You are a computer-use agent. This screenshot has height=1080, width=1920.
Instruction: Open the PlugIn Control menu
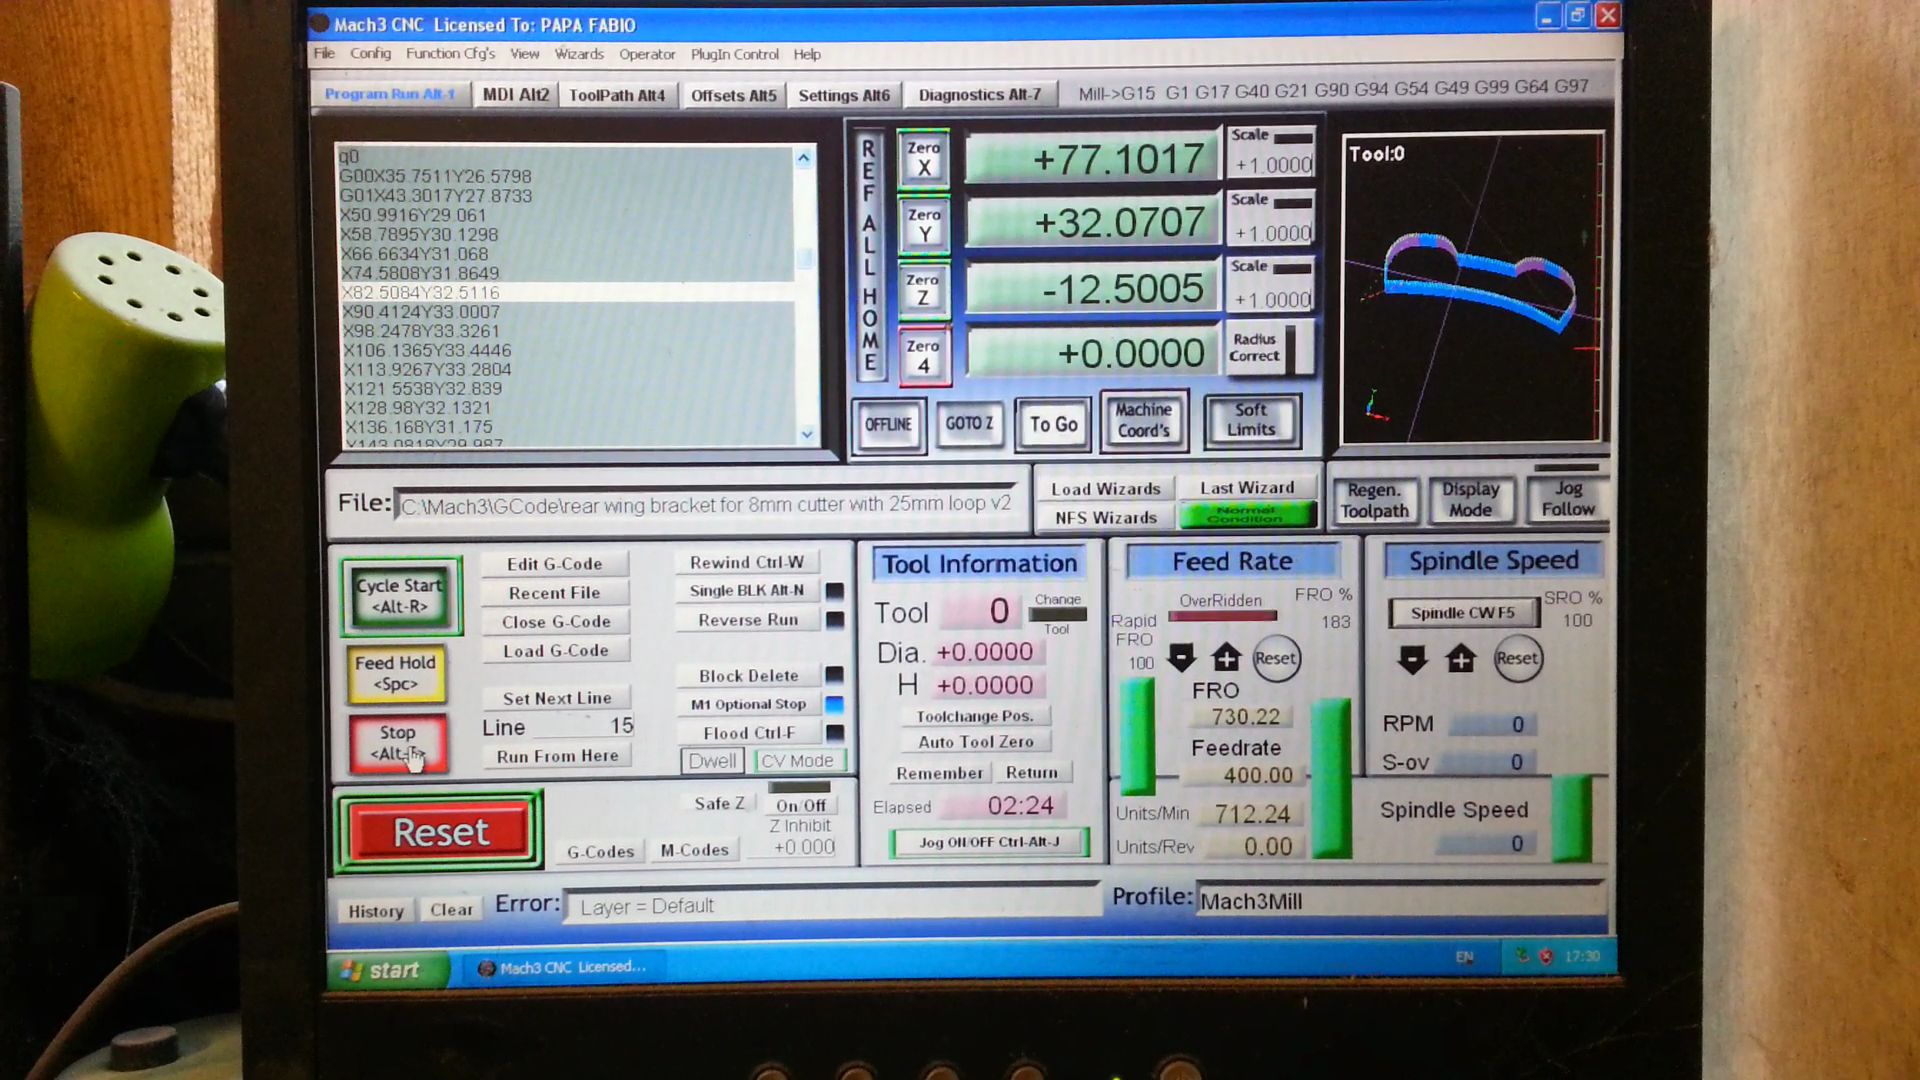point(734,54)
